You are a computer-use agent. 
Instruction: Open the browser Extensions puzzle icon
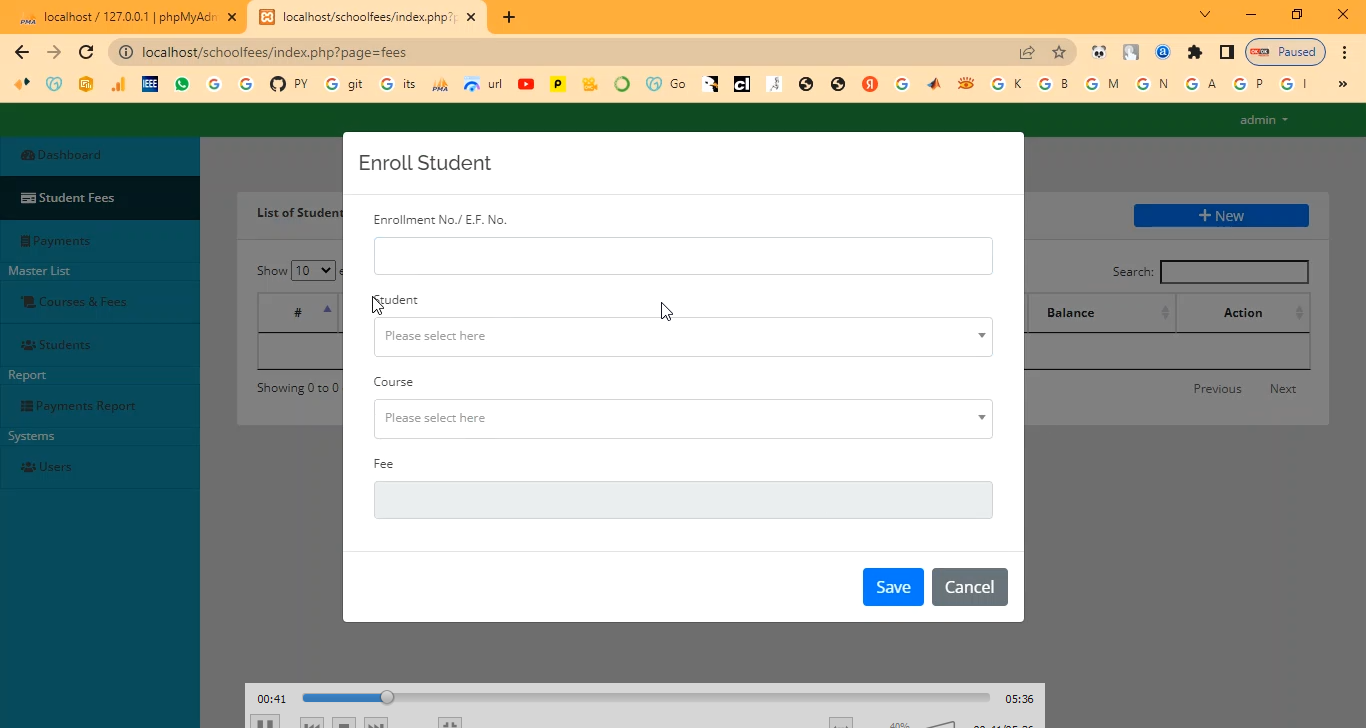point(1194,52)
